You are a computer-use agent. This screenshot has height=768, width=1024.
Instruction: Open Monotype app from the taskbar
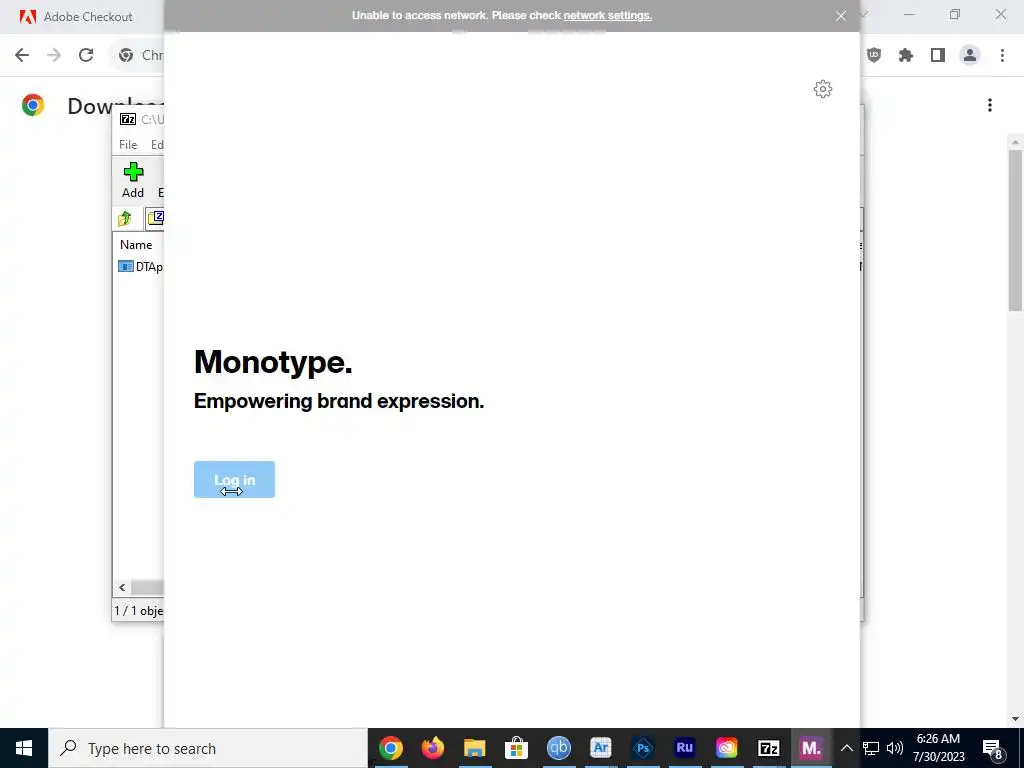click(811, 748)
